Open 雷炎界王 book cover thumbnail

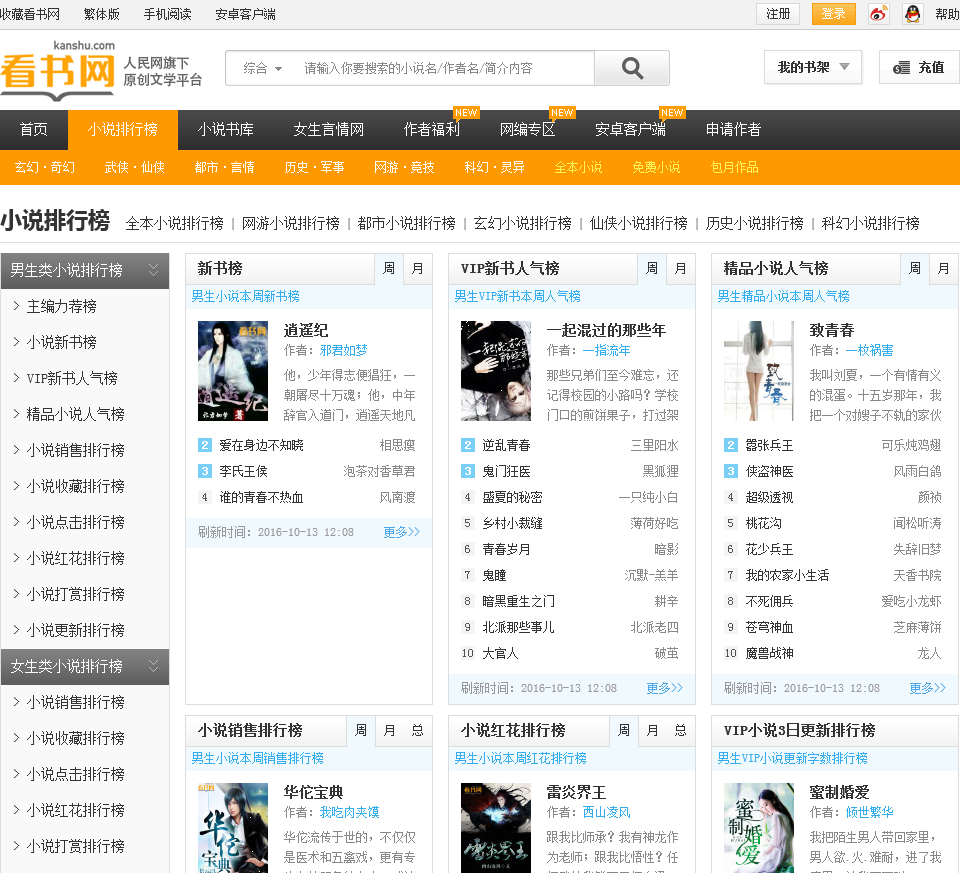click(x=496, y=828)
